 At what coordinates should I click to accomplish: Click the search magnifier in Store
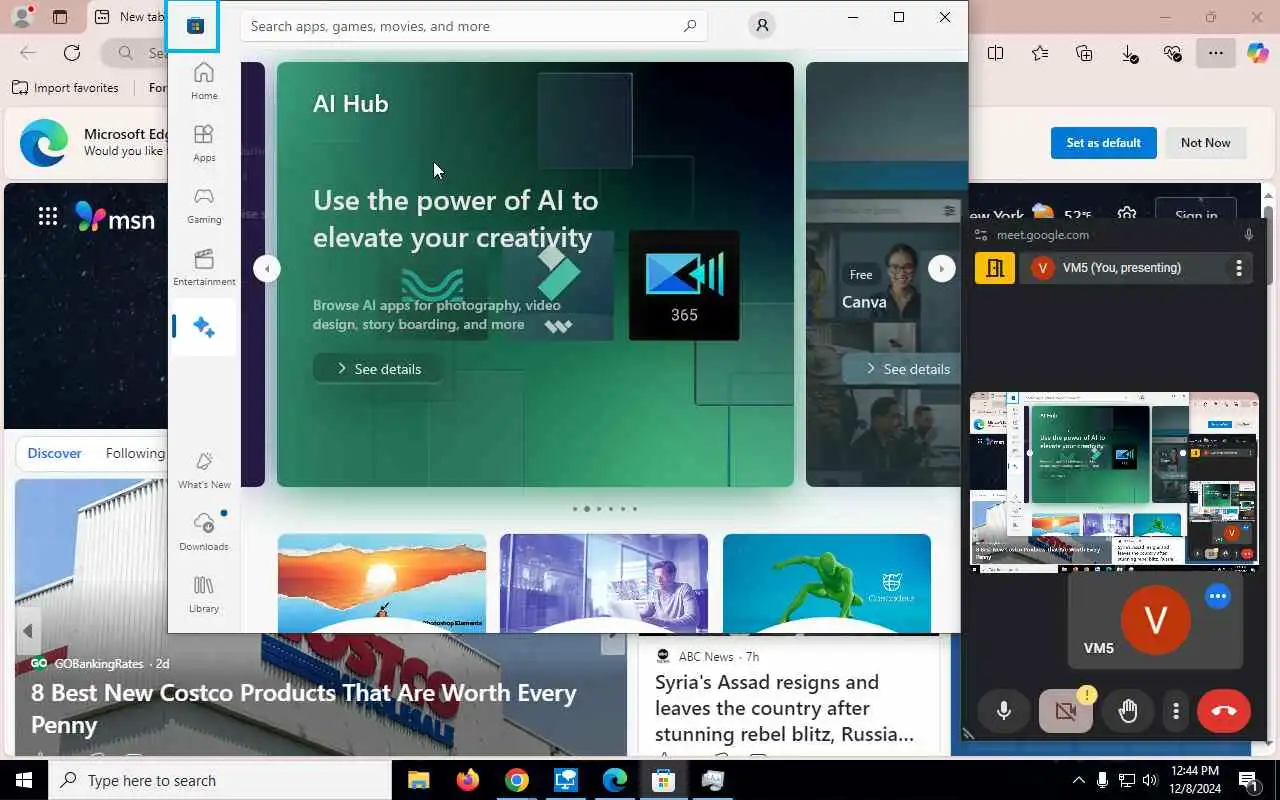[x=690, y=26]
